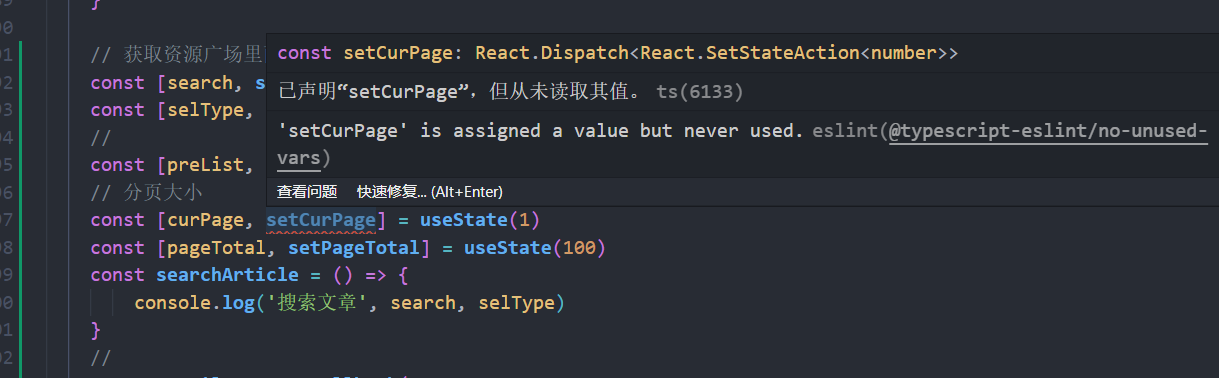Select the setCurPage variable in code

(321, 220)
